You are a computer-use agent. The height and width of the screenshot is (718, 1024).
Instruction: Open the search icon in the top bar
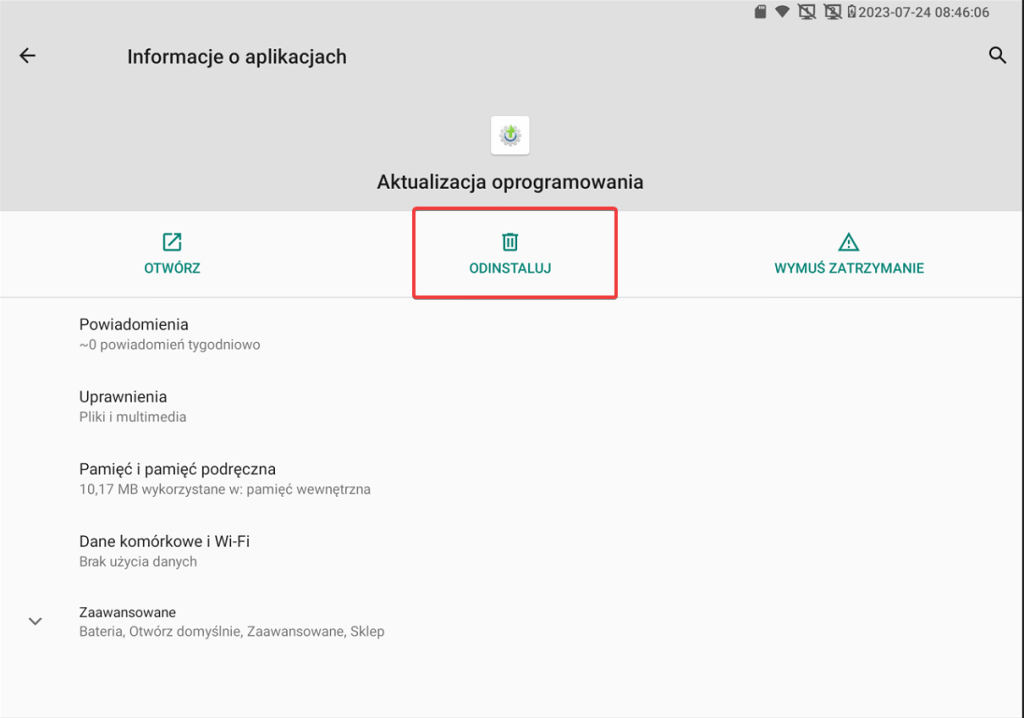(997, 56)
